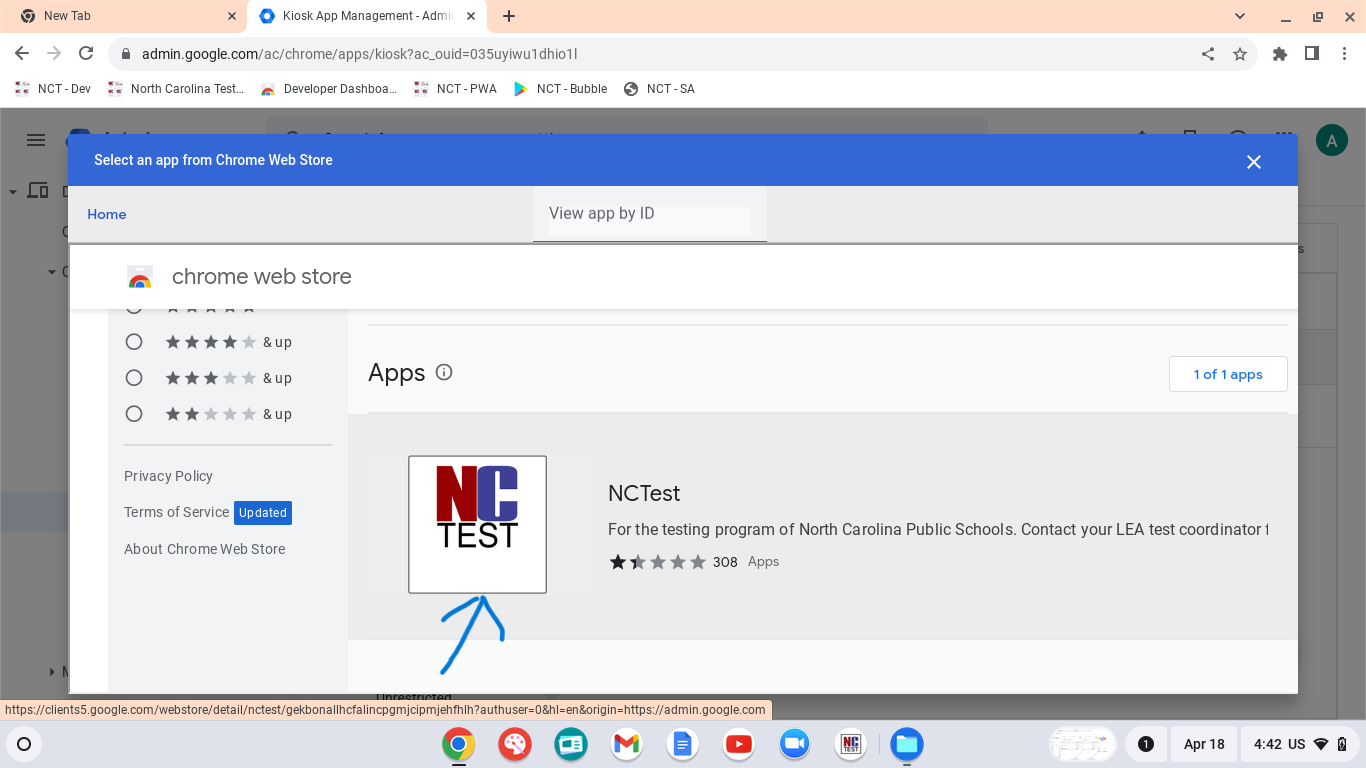1366x768 pixels.
Task: Toggle the browser side panel icon
Action: coord(1312,54)
